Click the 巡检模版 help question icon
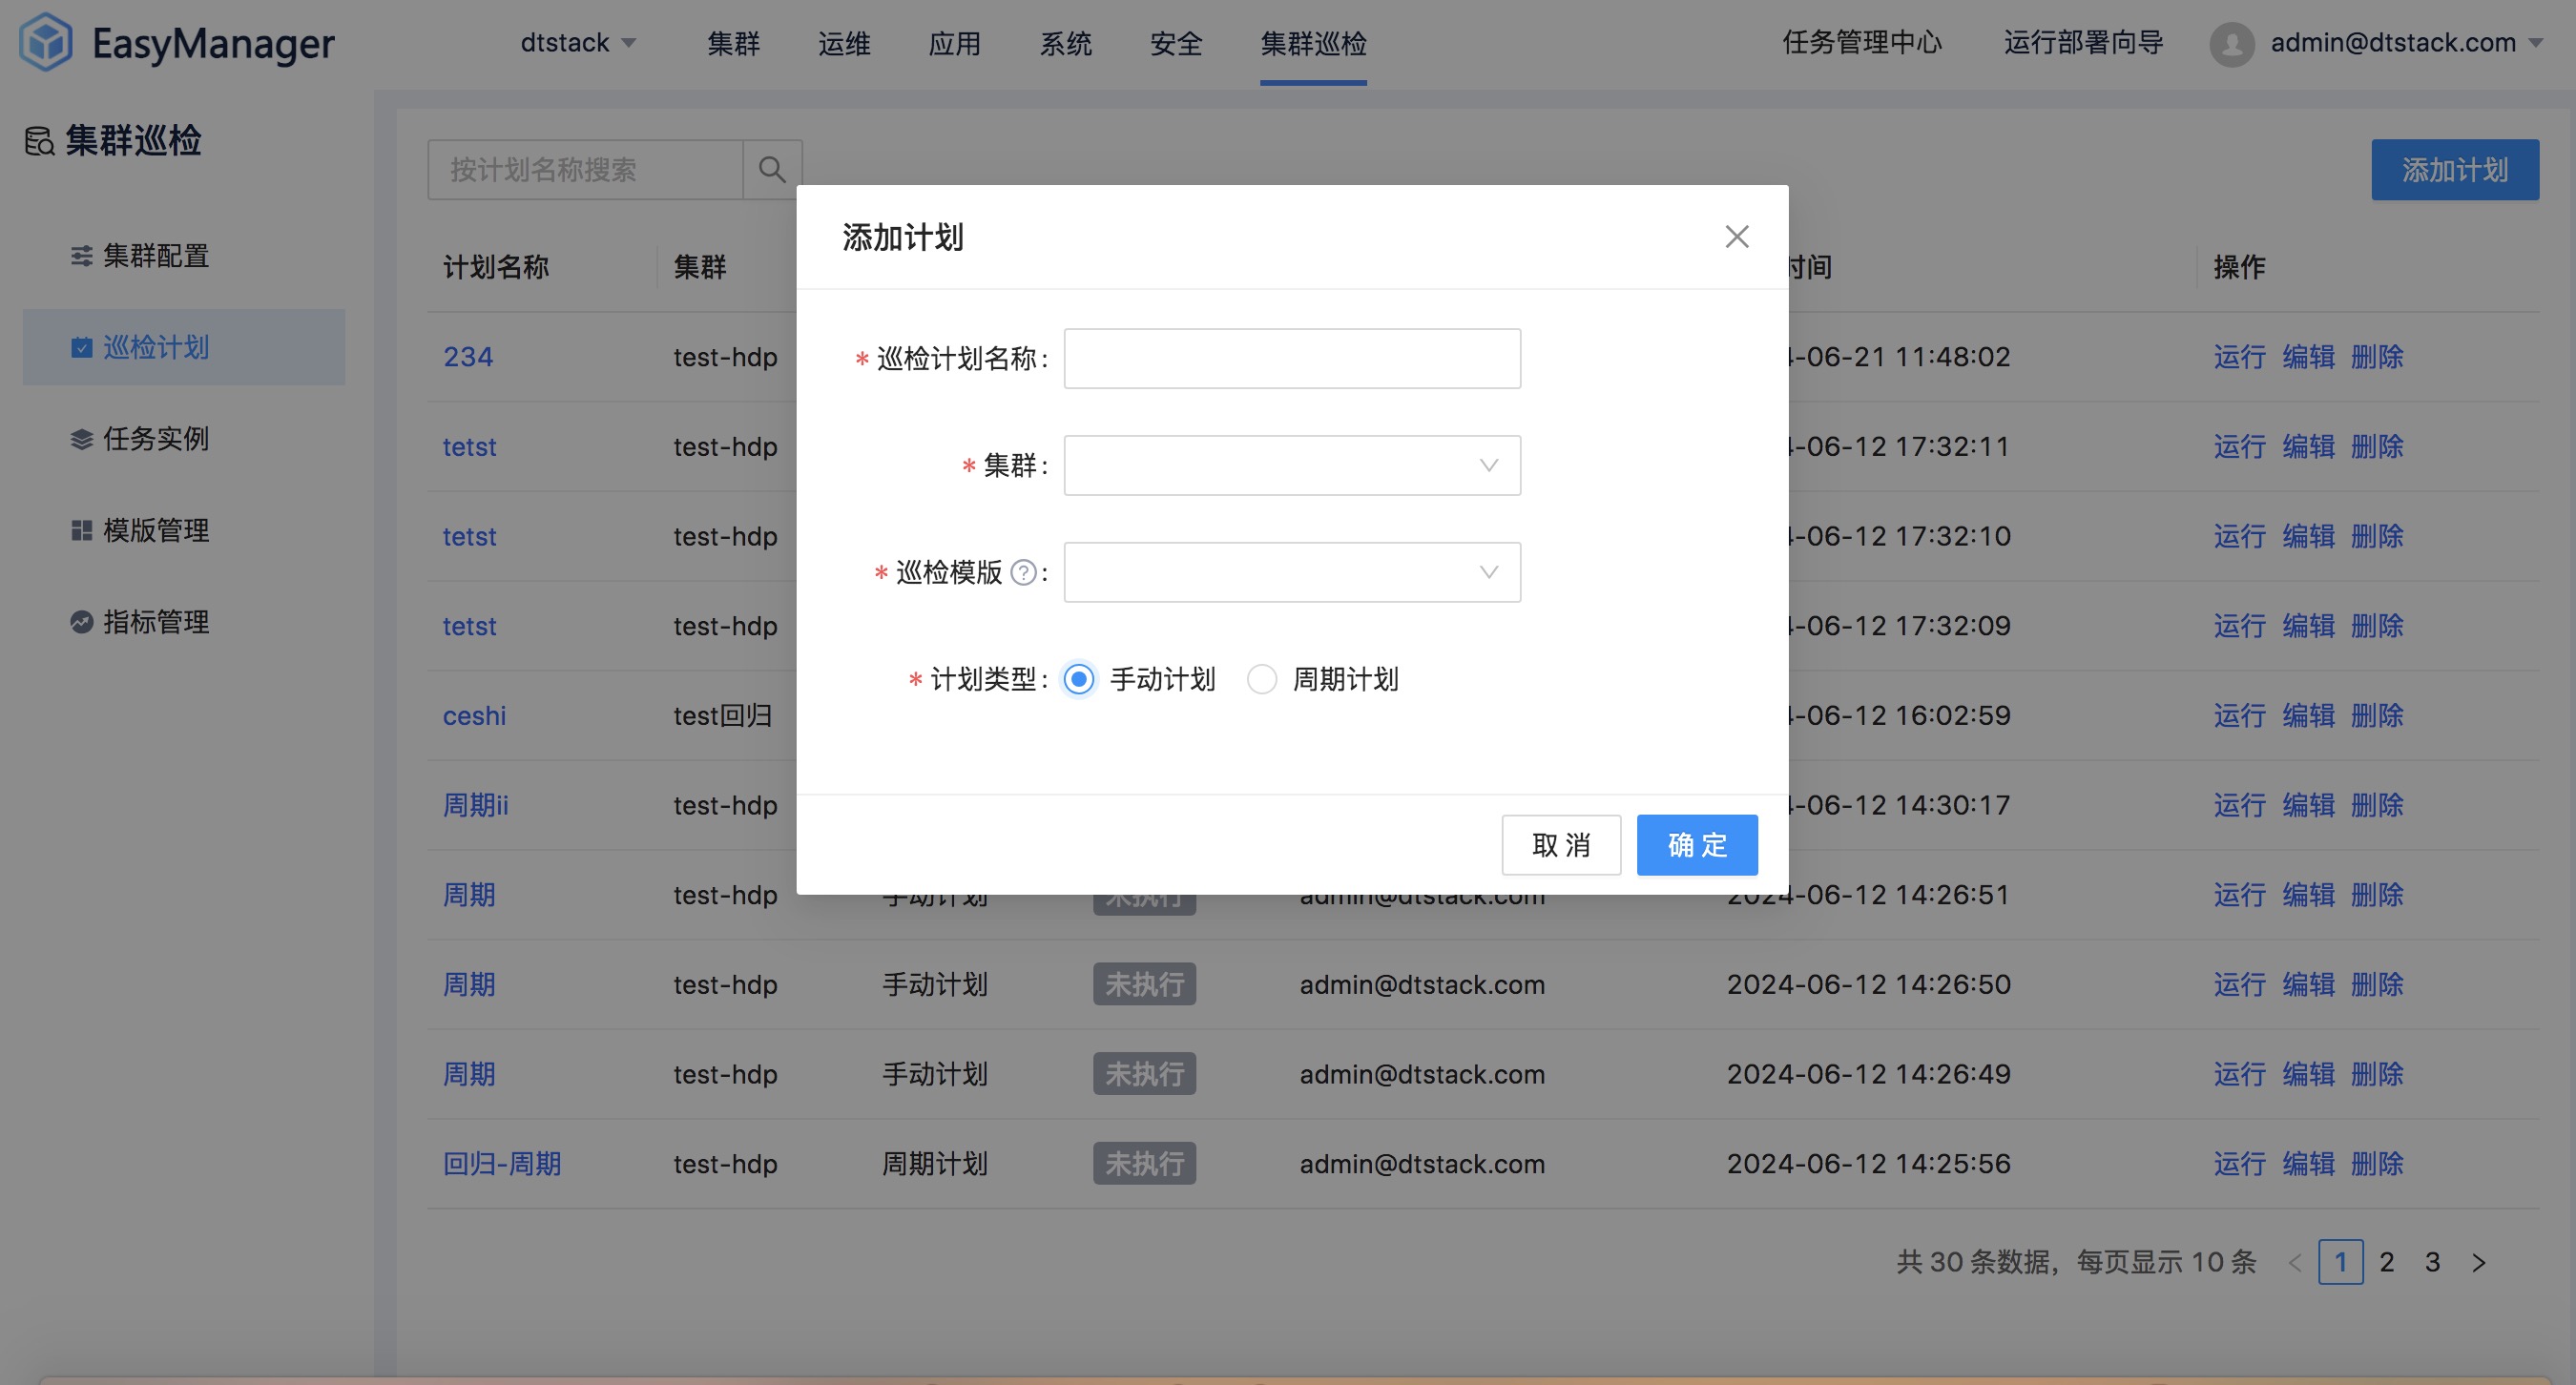The height and width of the screenshot is (1385, 2576). click(1023, 572)
